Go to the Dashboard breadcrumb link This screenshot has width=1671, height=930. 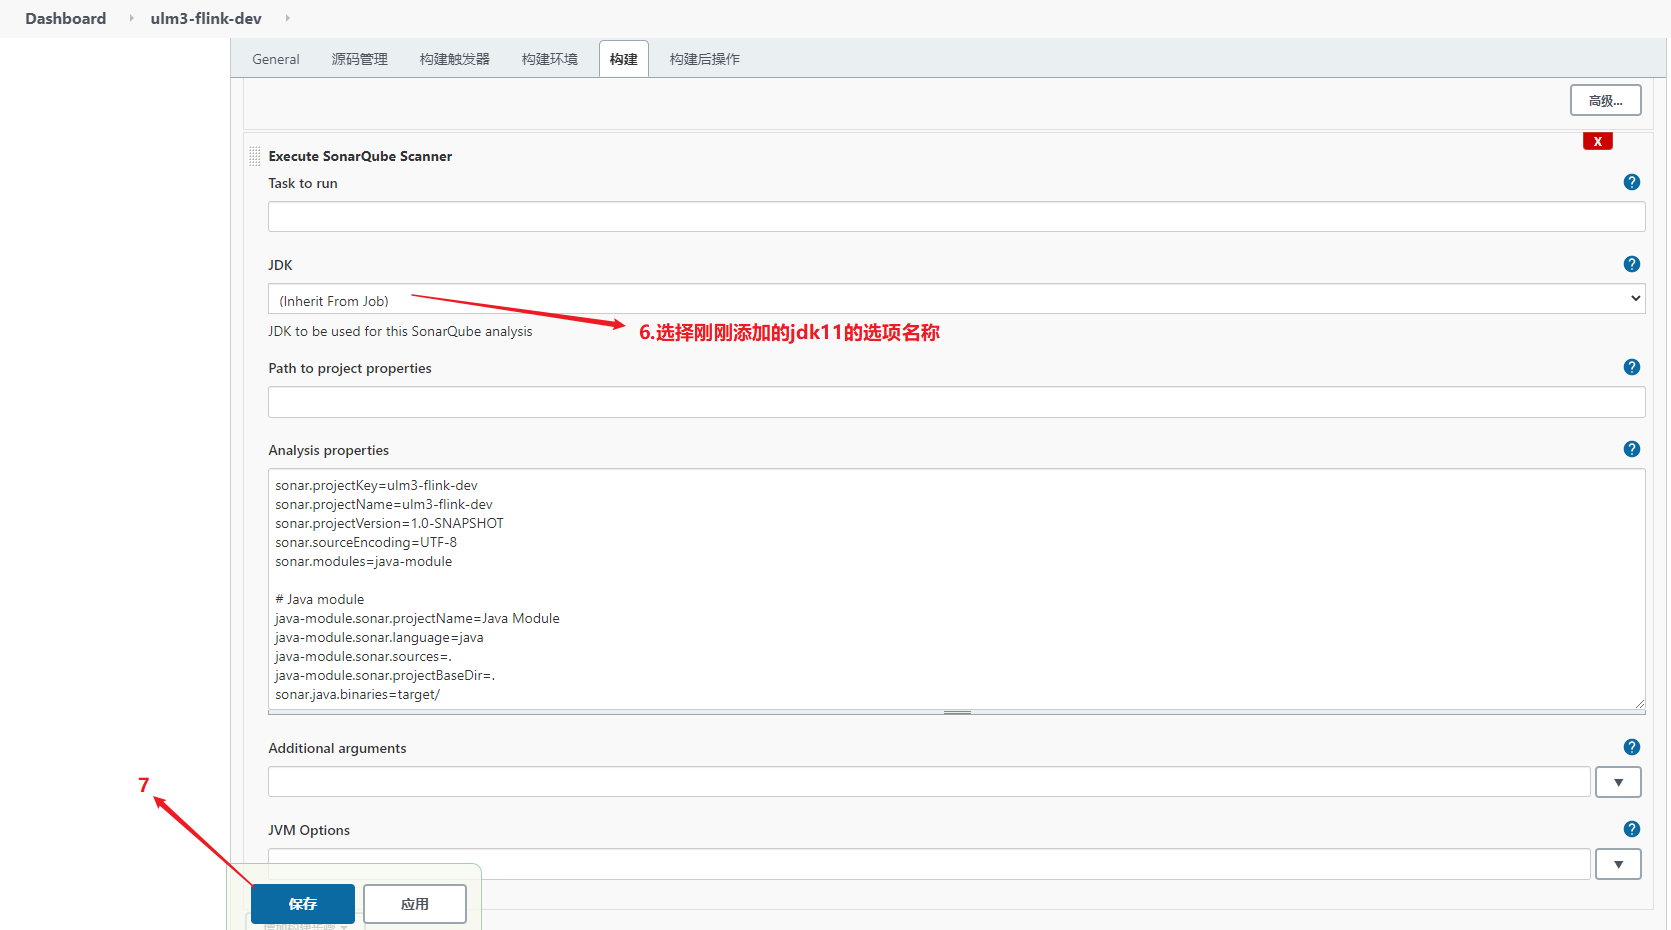pyautogui.click(x=66, y=18)
